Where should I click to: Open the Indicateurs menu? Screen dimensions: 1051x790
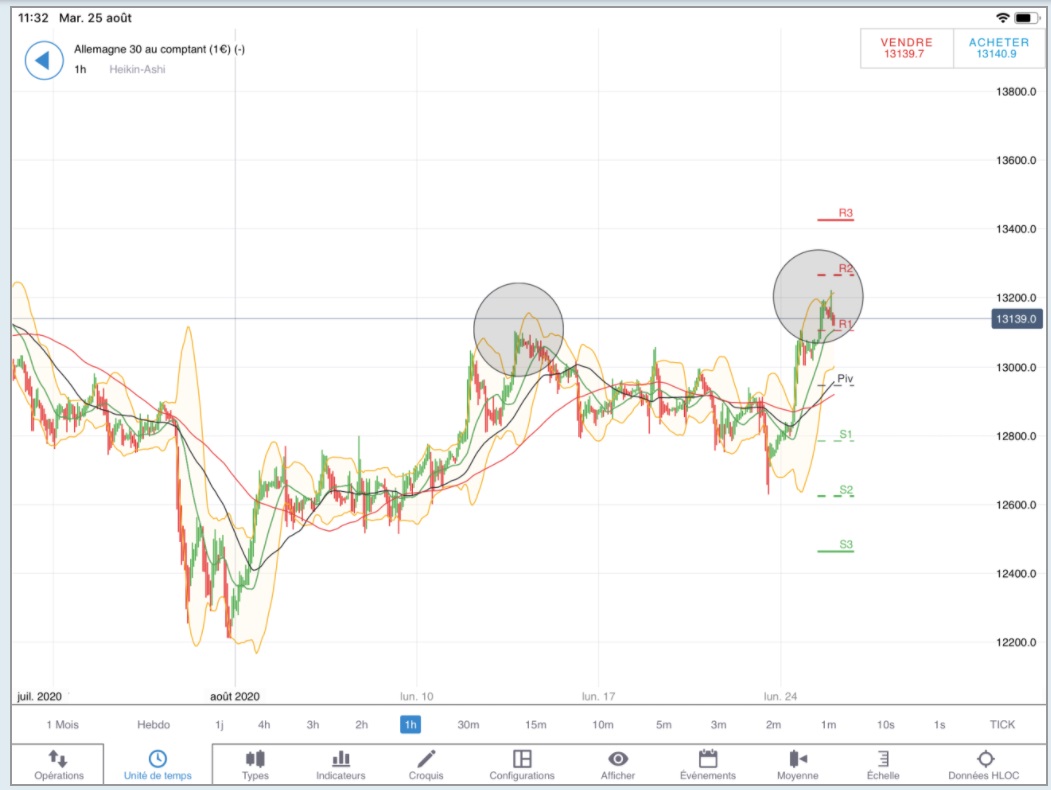click(341, 765)
